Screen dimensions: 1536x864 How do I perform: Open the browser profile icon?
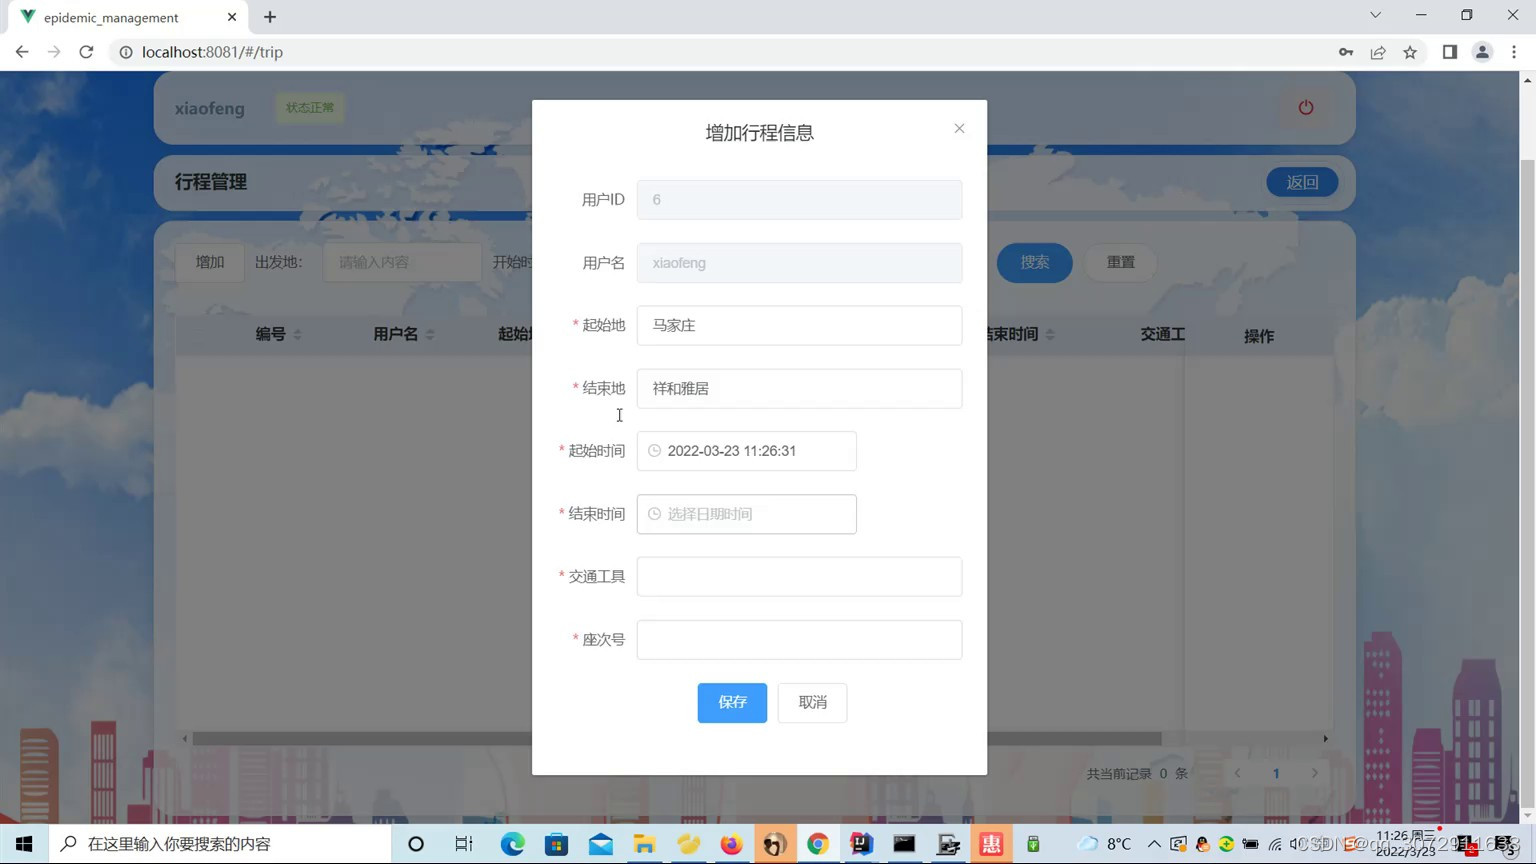1482,52
